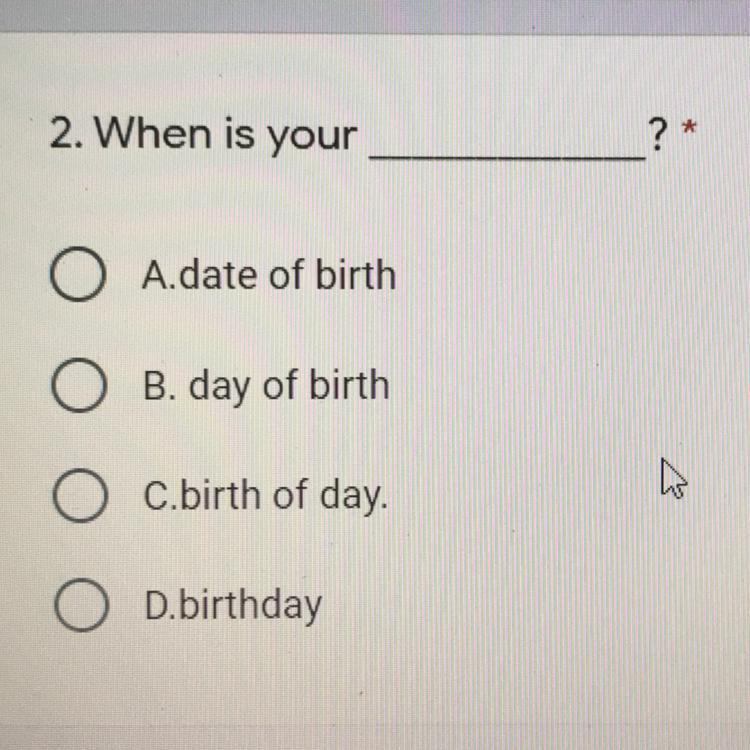Click the 'D.birthday' answer label
The image size is (750, 750).
233,606
